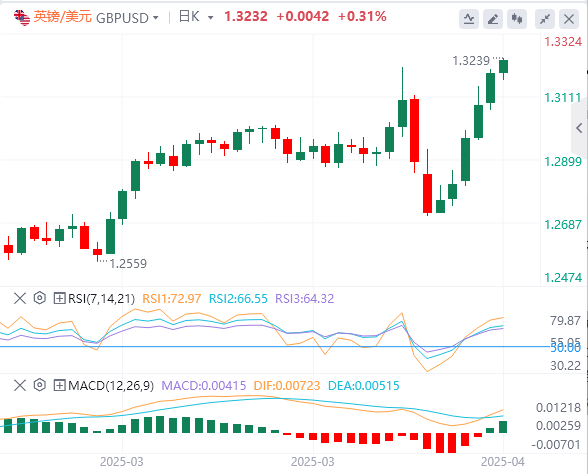588x474 pixels.
Task: Click the latest candle near 1.3239
Action: (x=503, y=67)
